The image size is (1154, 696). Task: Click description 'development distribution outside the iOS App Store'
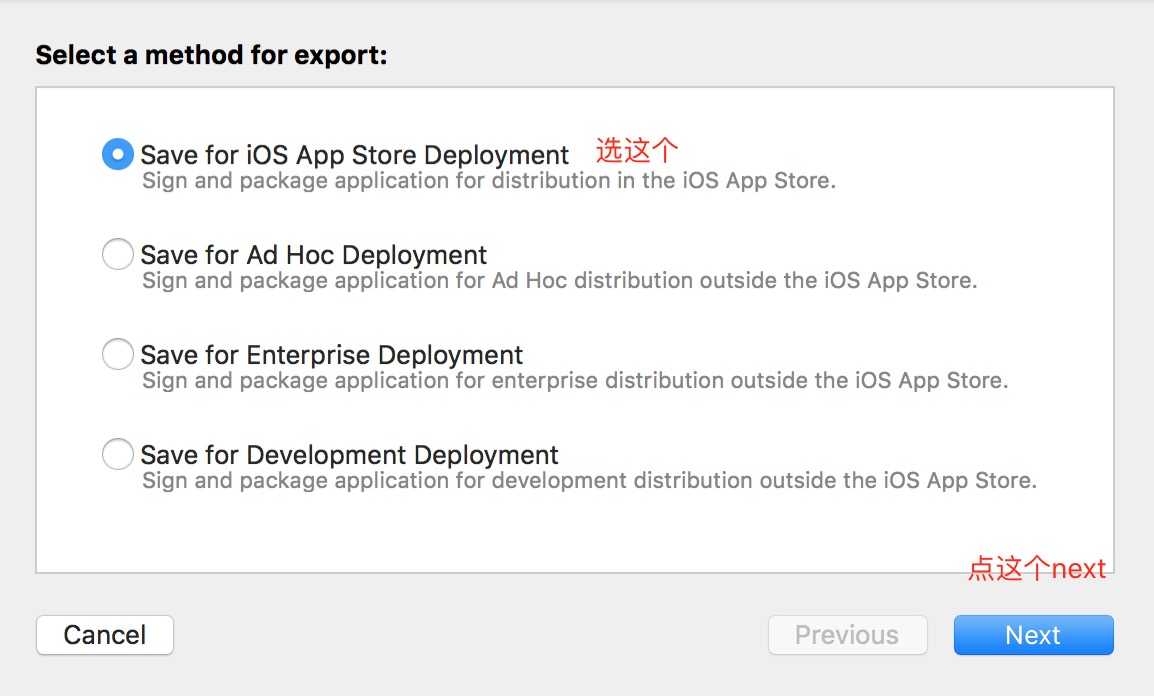(764, 481)
